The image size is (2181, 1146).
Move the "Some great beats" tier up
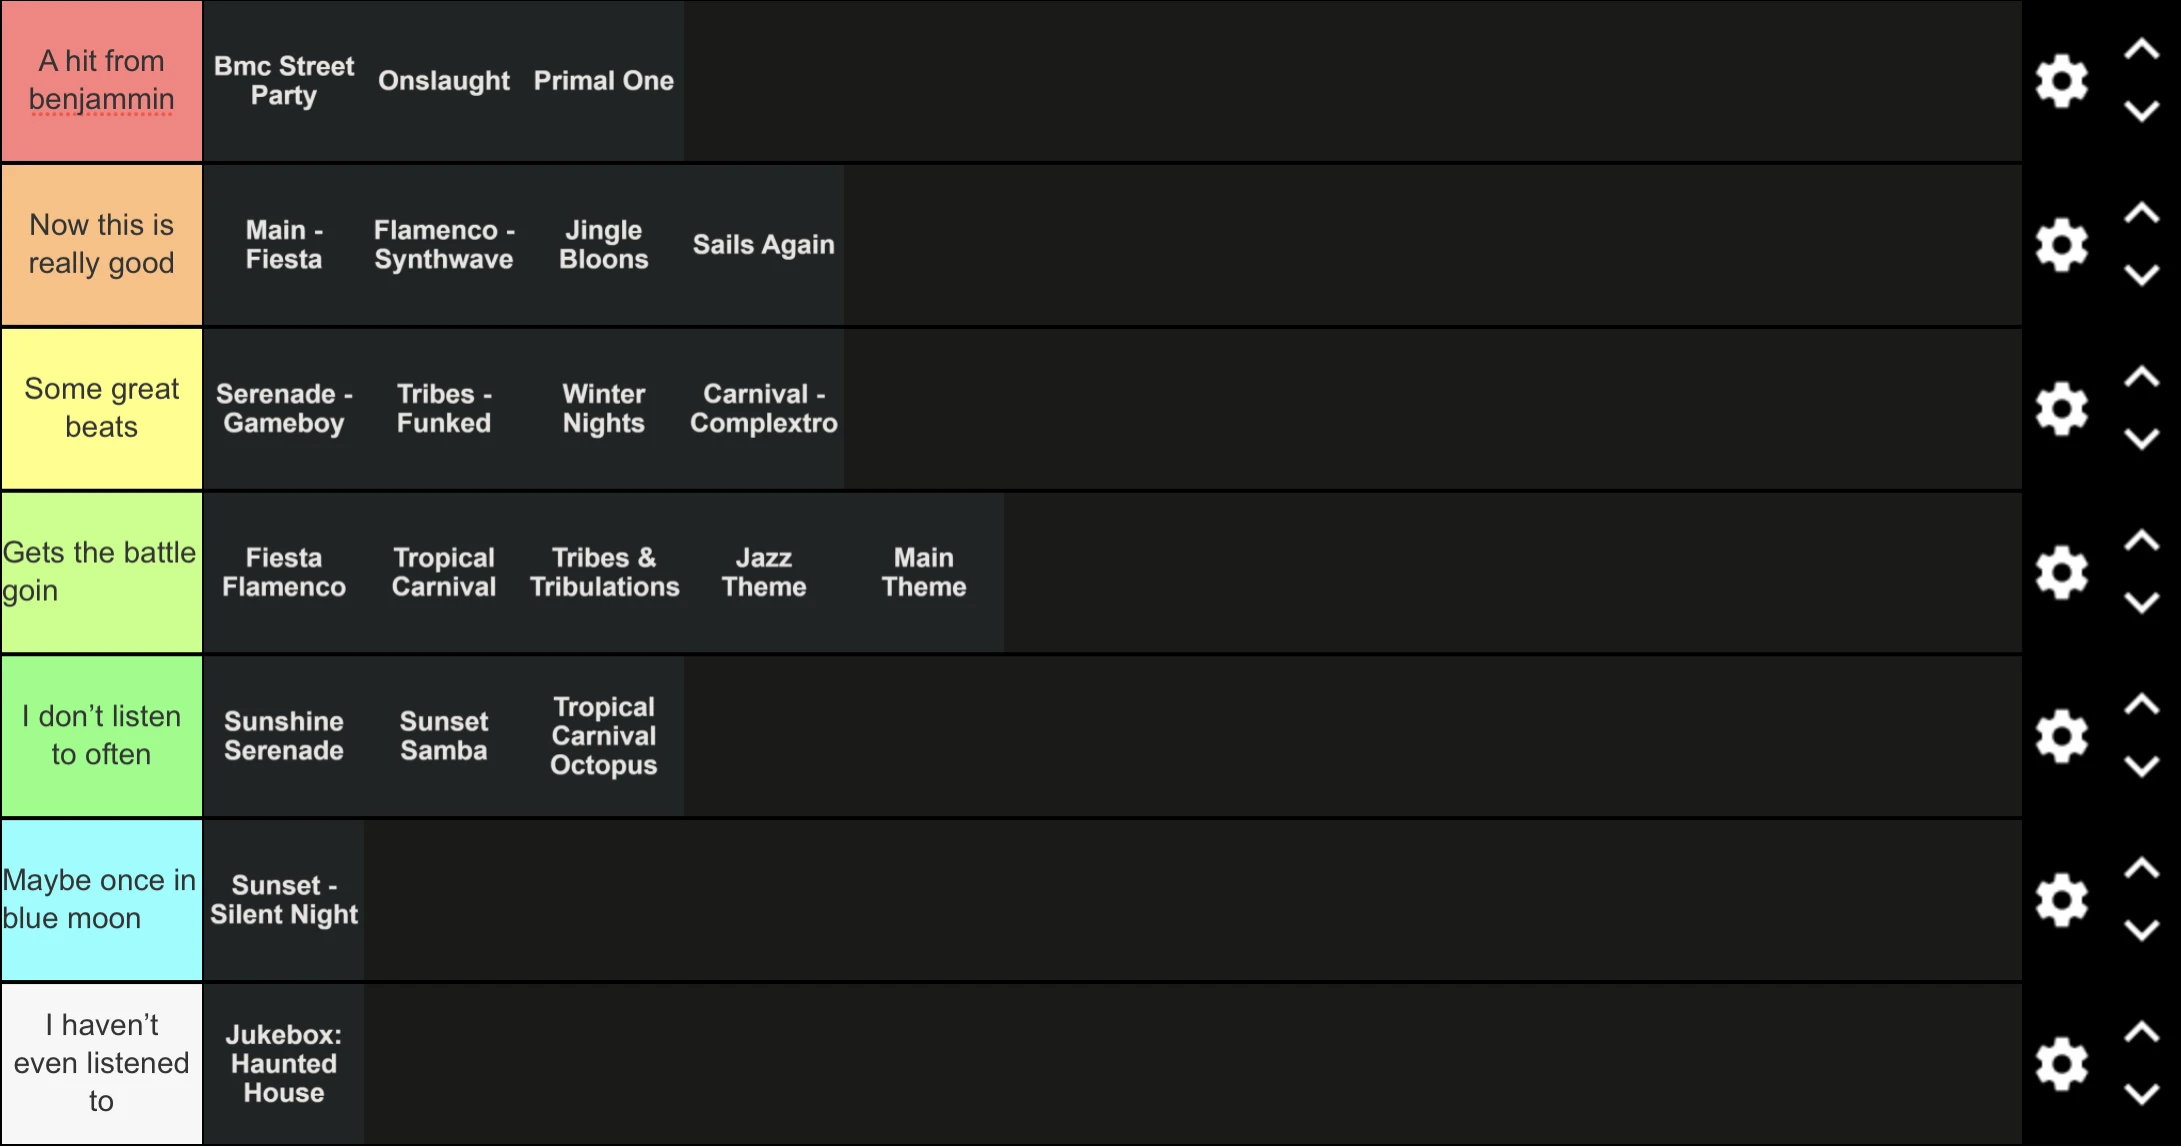[x=2140, y=375]
